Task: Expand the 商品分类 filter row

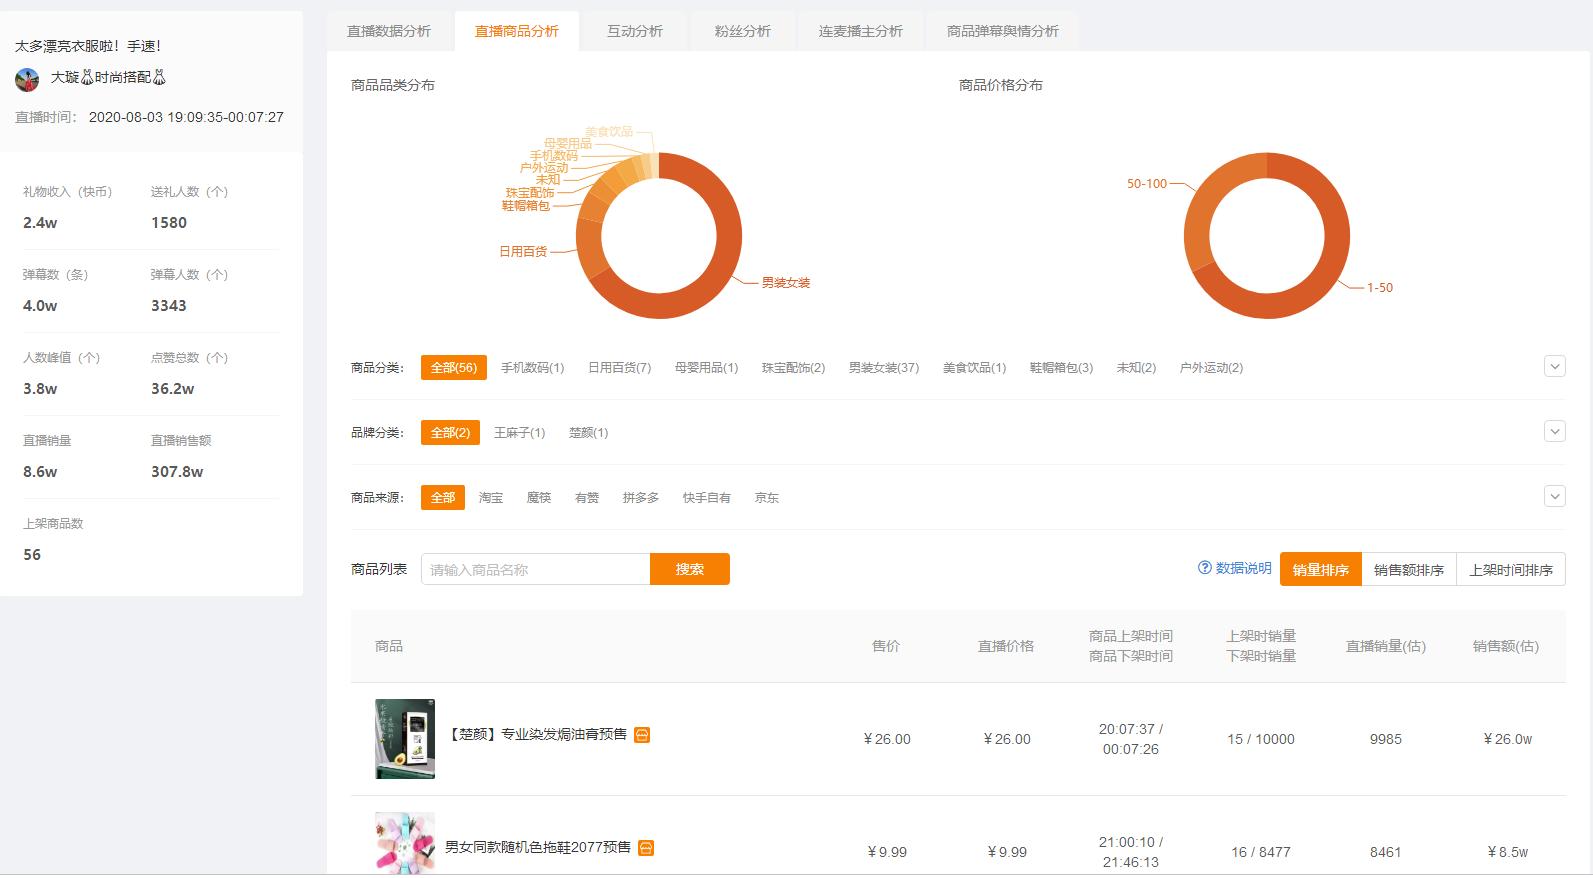Action: click(x=1554, y=367)
